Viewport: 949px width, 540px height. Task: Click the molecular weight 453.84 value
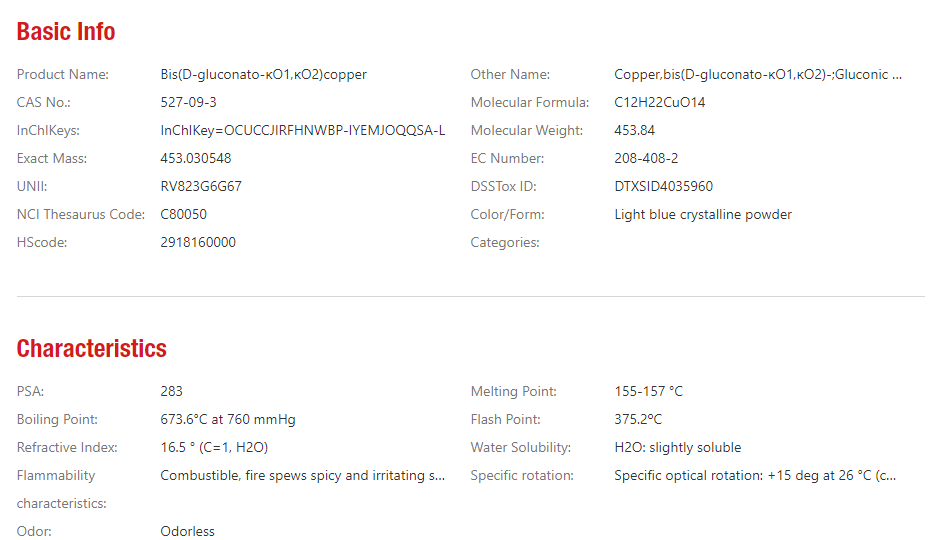tap(634, 130)
